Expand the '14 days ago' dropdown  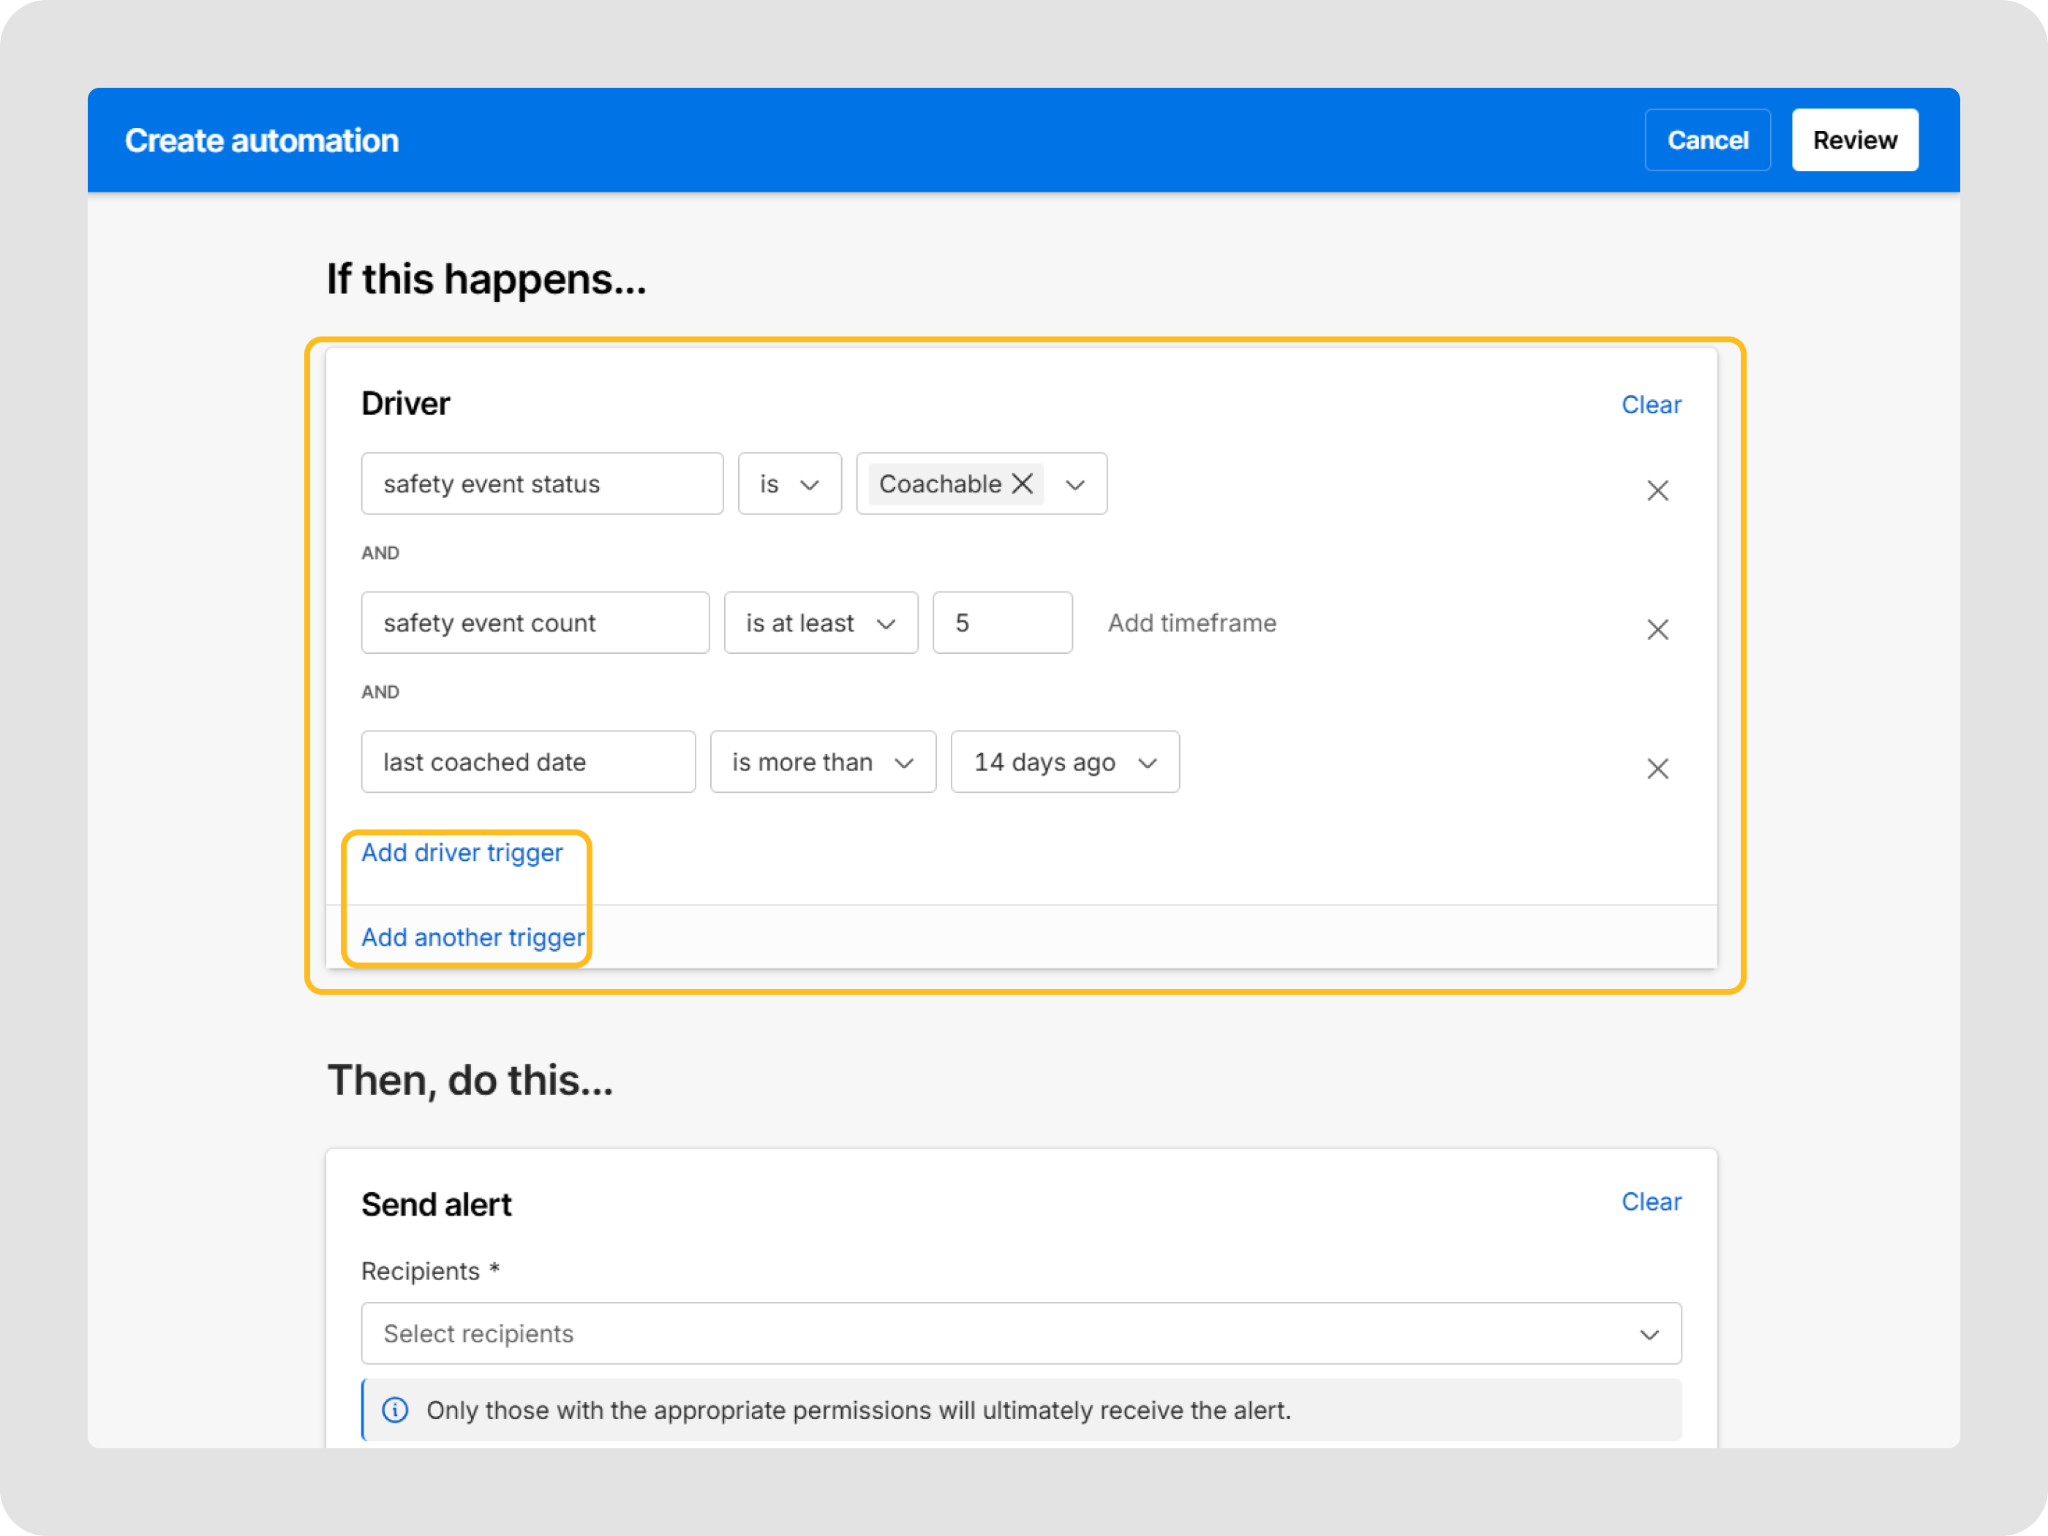(x=1064, y=762)
